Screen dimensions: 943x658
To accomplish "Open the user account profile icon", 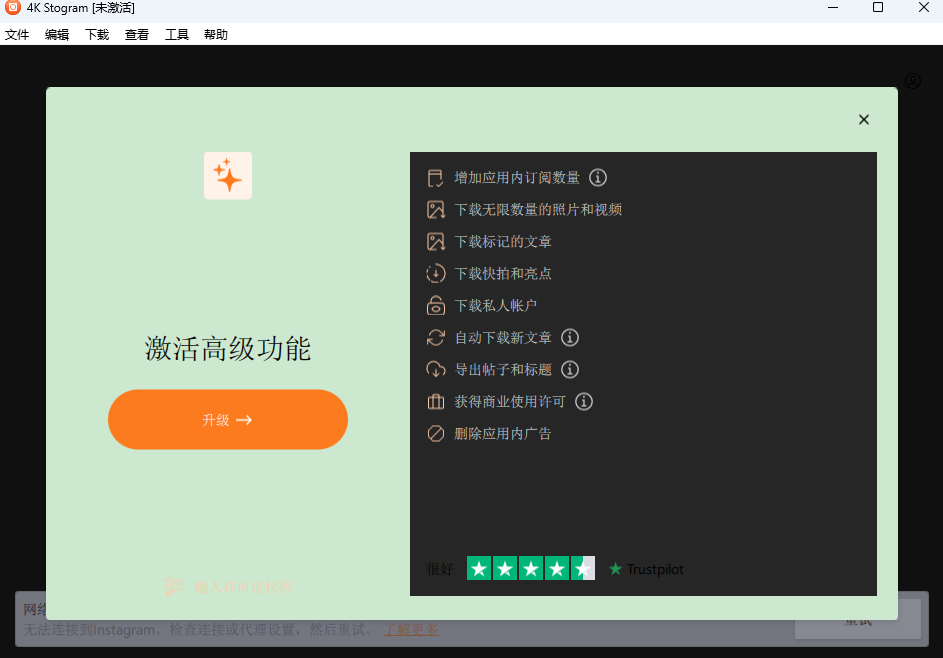I will click(x=913, y=81).
